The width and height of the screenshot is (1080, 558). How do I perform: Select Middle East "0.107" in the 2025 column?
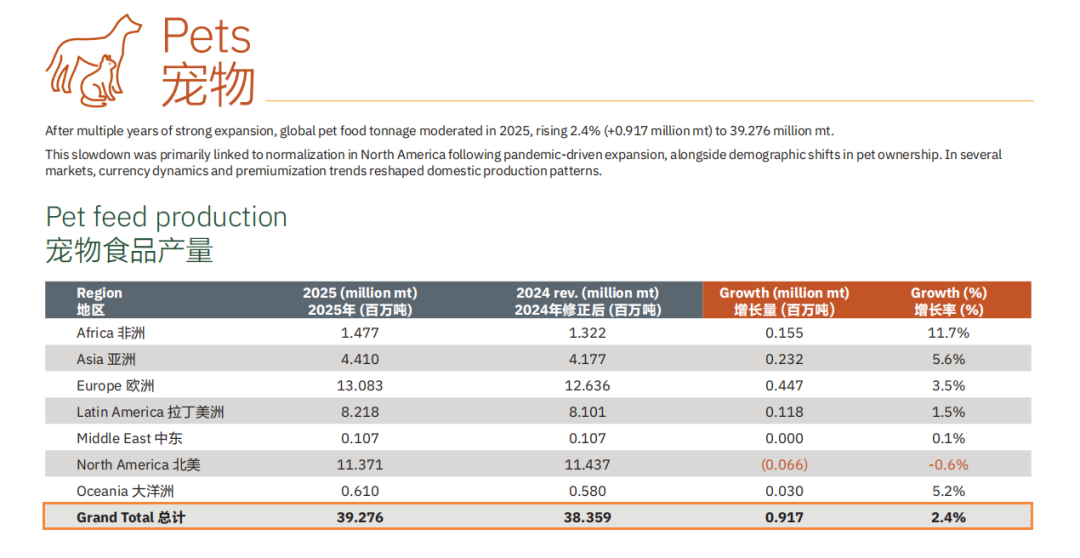coord(360,438)
